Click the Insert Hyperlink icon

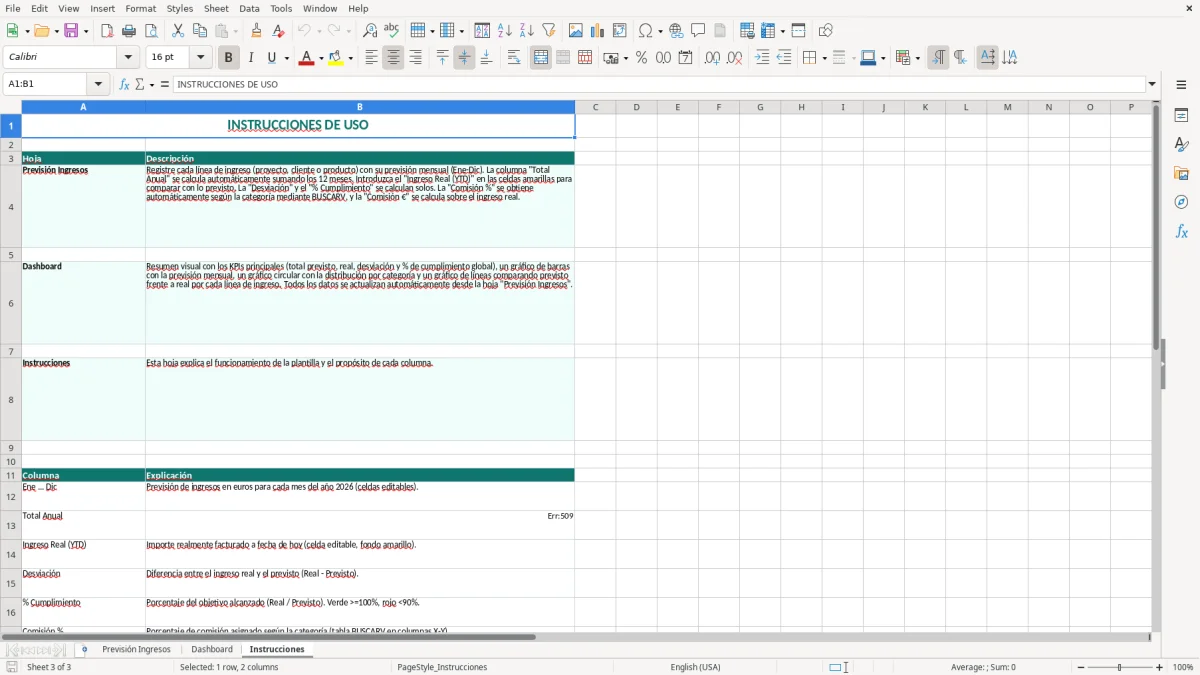[676, 31]
